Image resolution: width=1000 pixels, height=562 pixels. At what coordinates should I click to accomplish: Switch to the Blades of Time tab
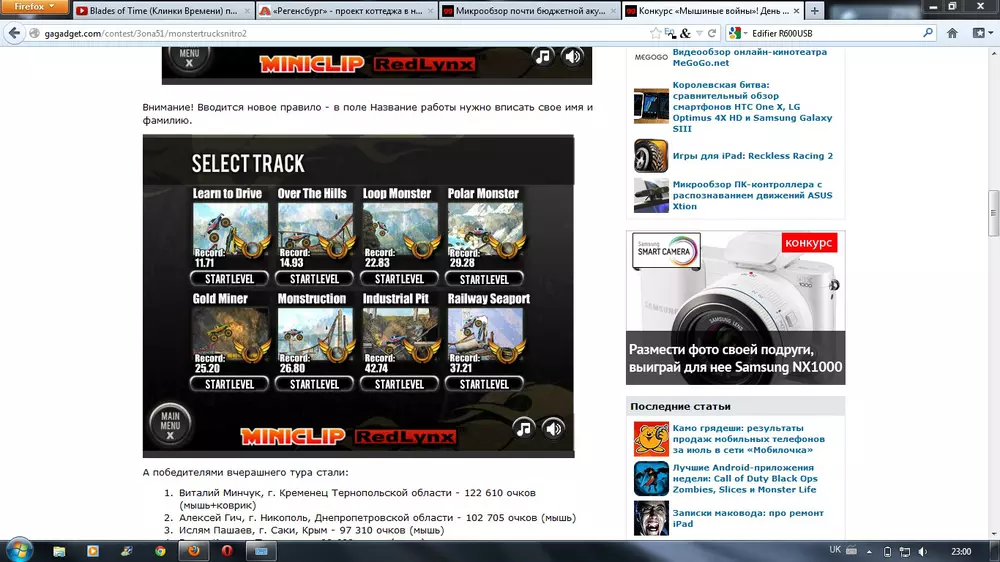click(x=160, y=11)
